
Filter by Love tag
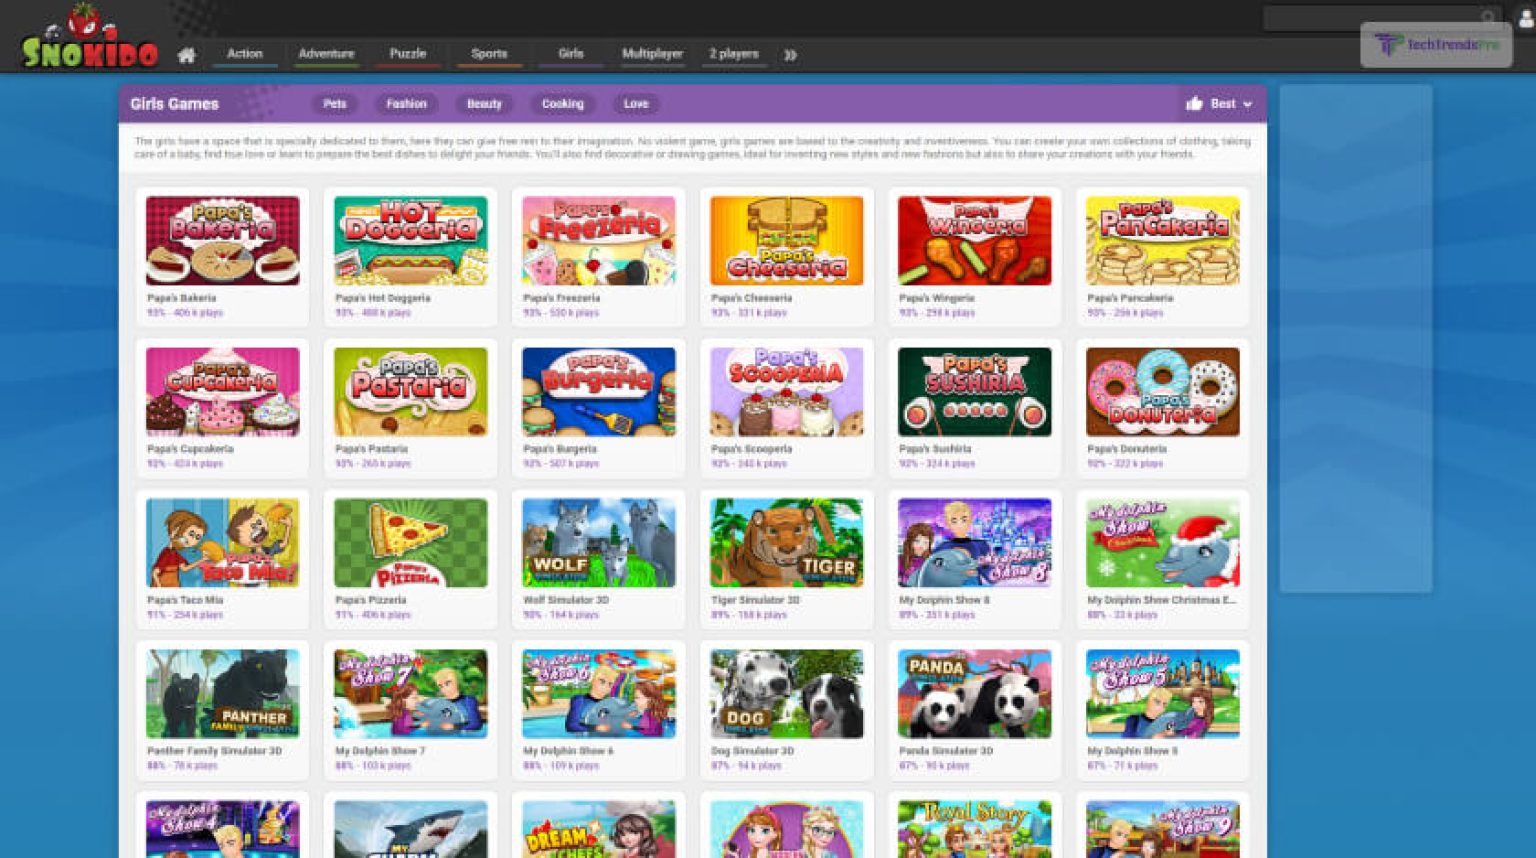click(x=636, y=104)
